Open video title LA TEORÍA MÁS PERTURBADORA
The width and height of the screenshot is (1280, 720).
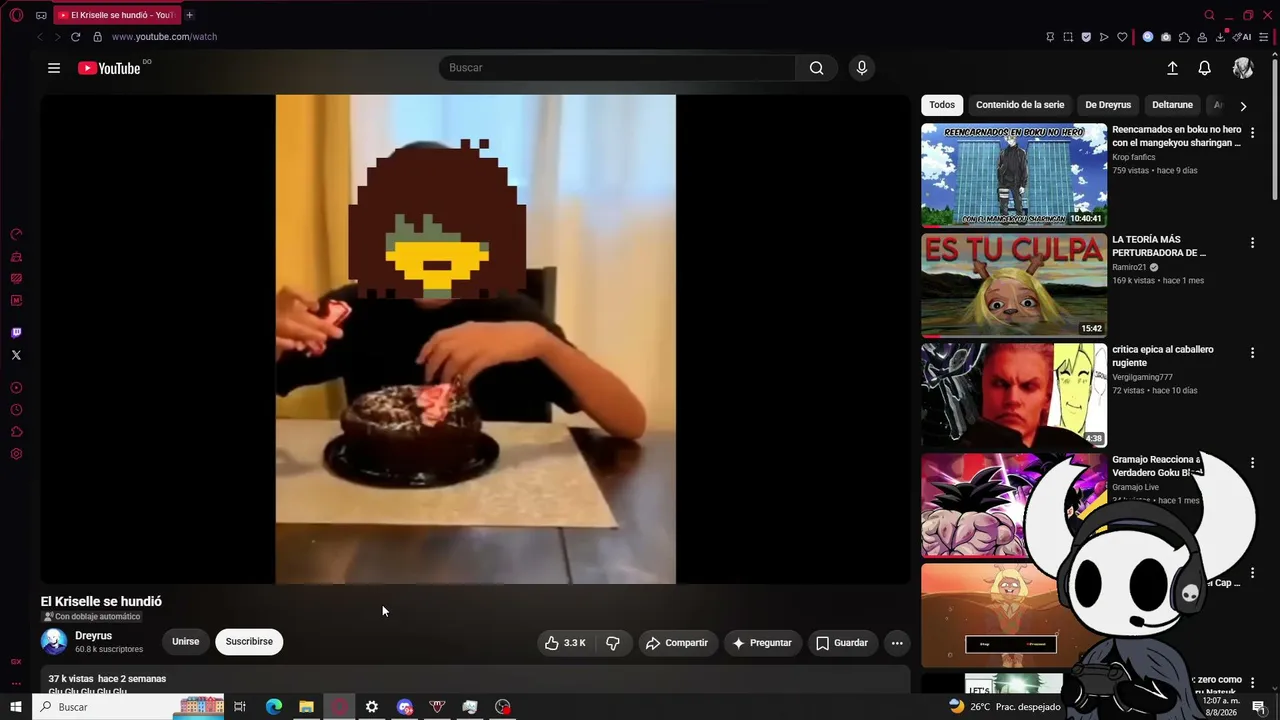point(1160,246)
